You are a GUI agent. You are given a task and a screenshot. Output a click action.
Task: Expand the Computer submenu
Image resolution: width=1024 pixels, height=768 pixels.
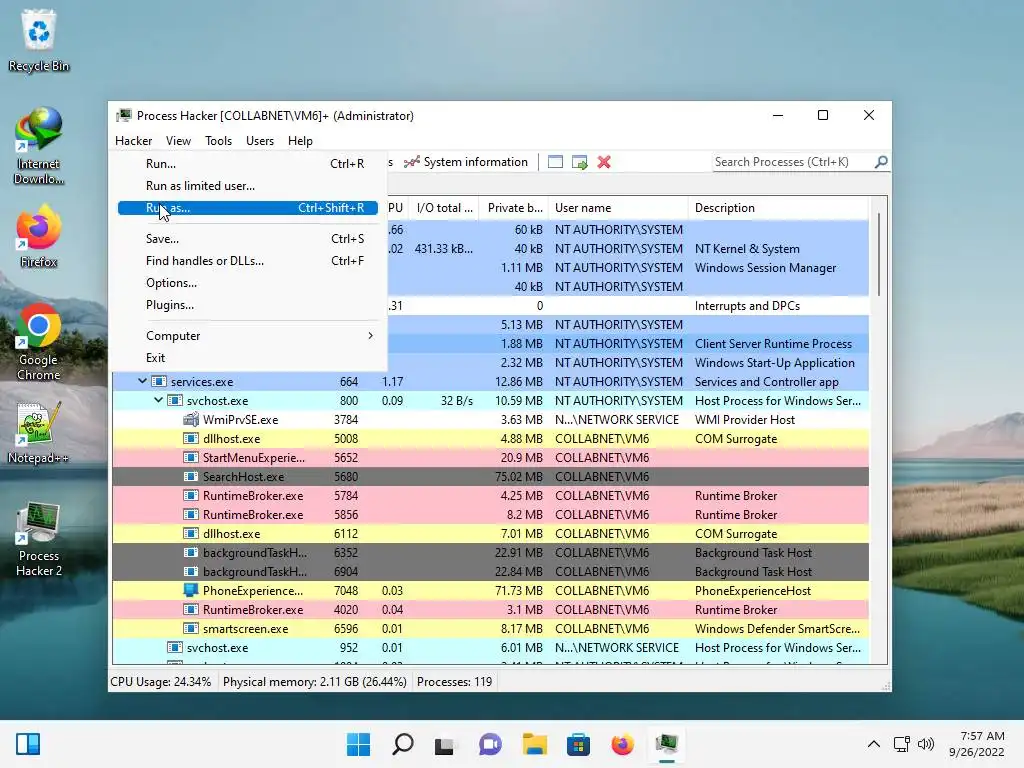[248, 336]
